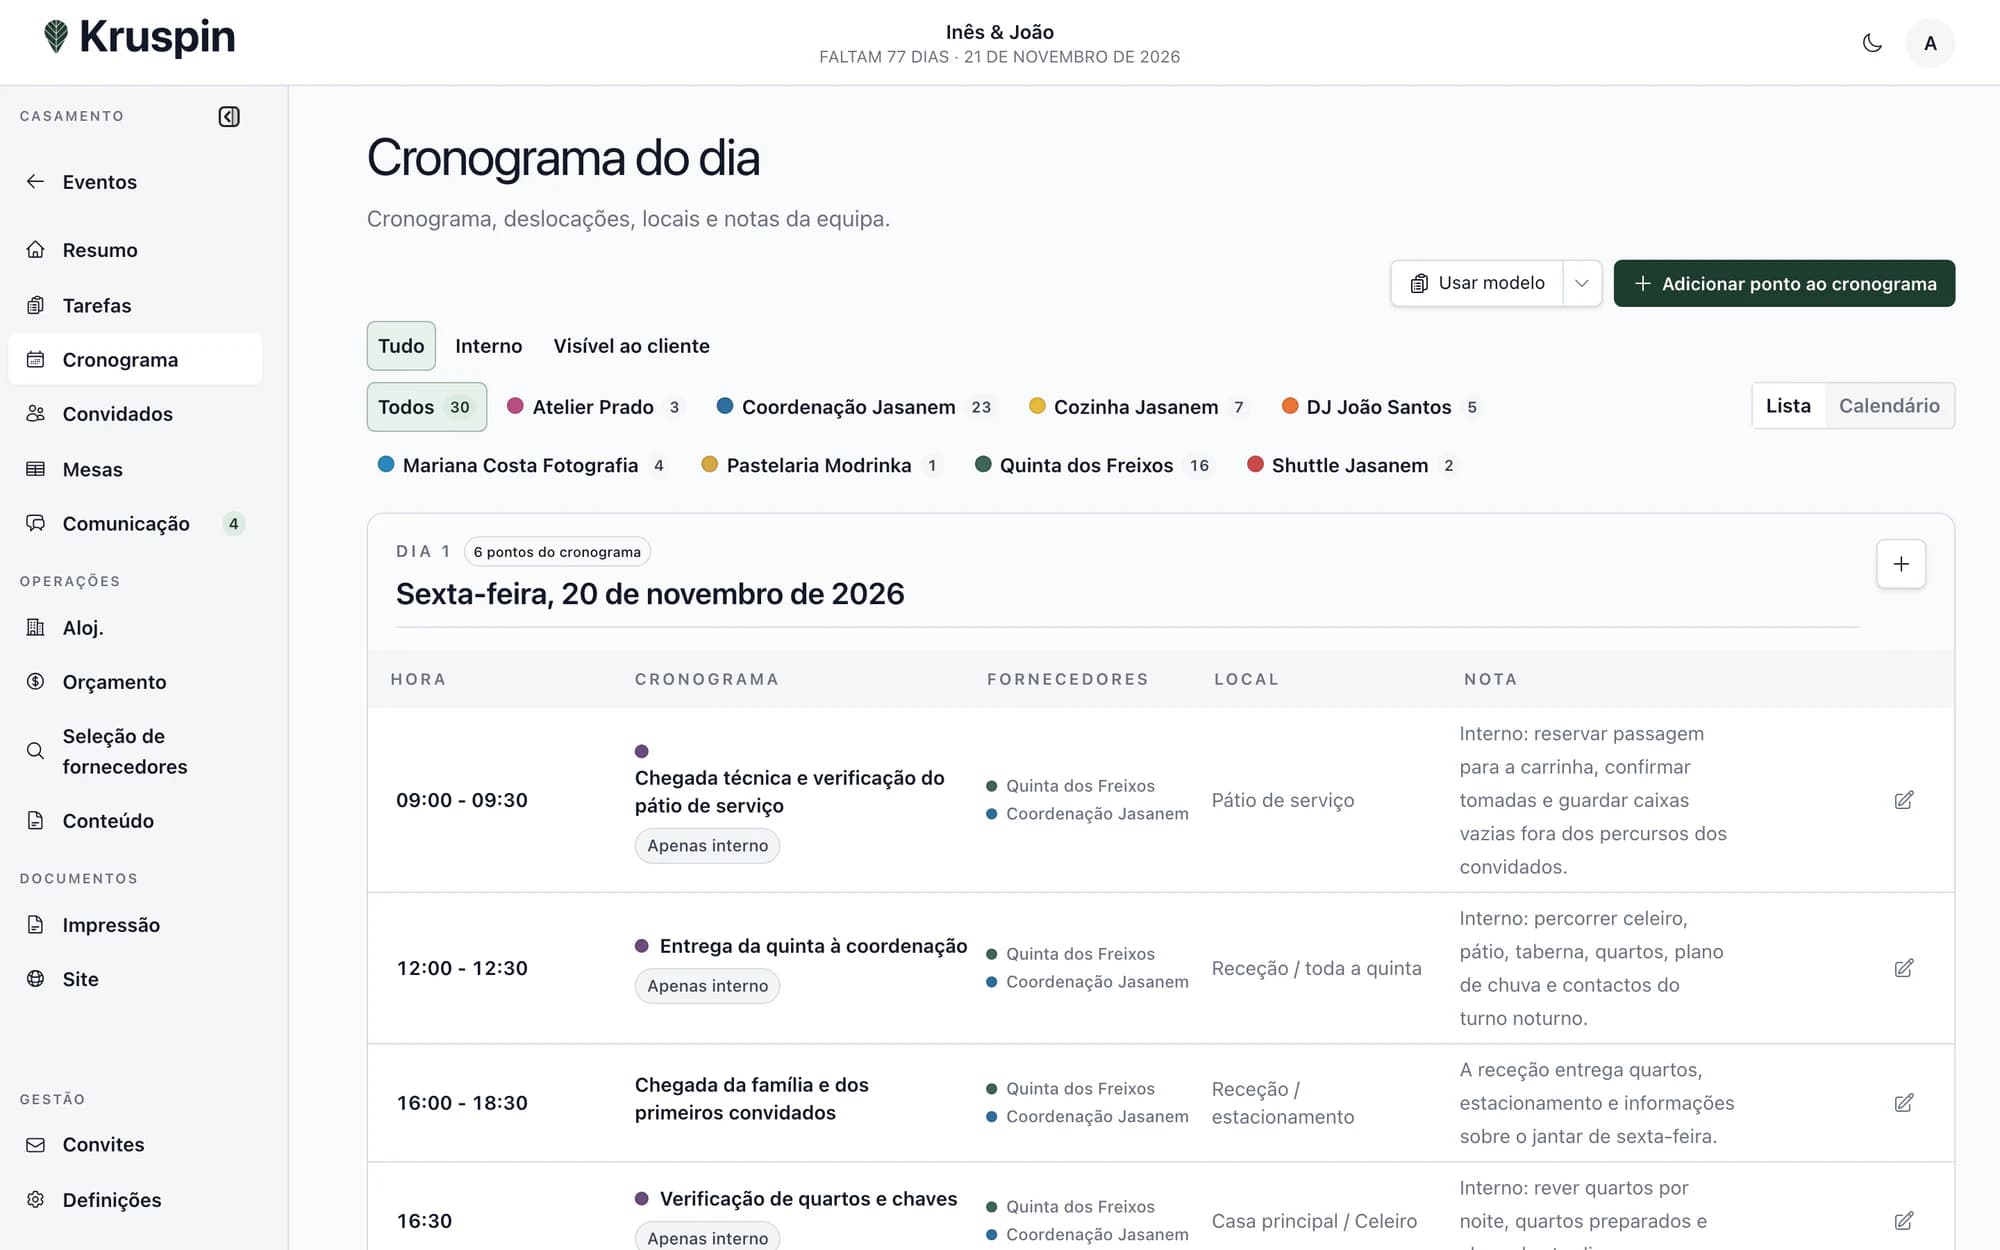Edit the 16:00 - 18:30 entry
The height and width of the screenshot is (1250, 2000).
1904,1103
